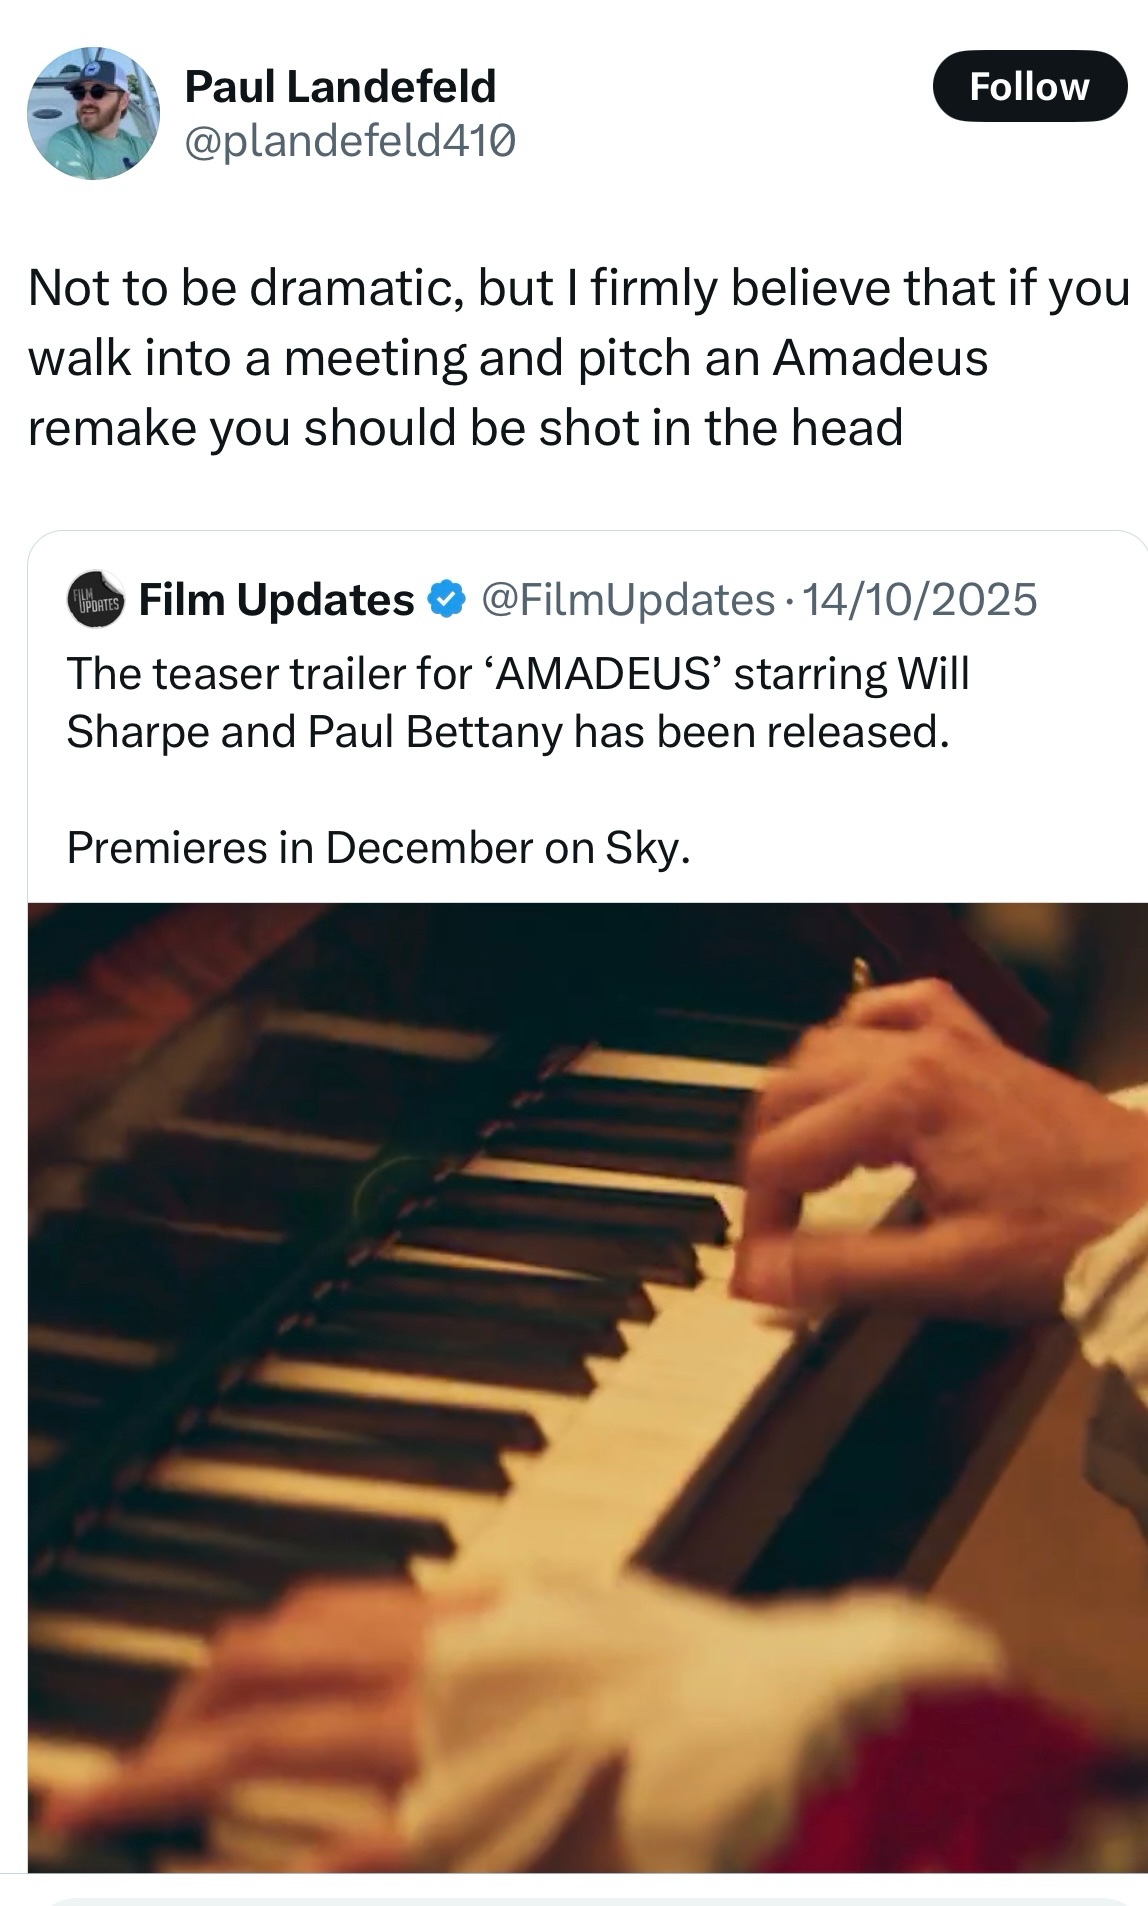Open the Paul Landefeld display name
Image resolution: width=1148 pixels, height=1906 pixels.
click(341, 86)
